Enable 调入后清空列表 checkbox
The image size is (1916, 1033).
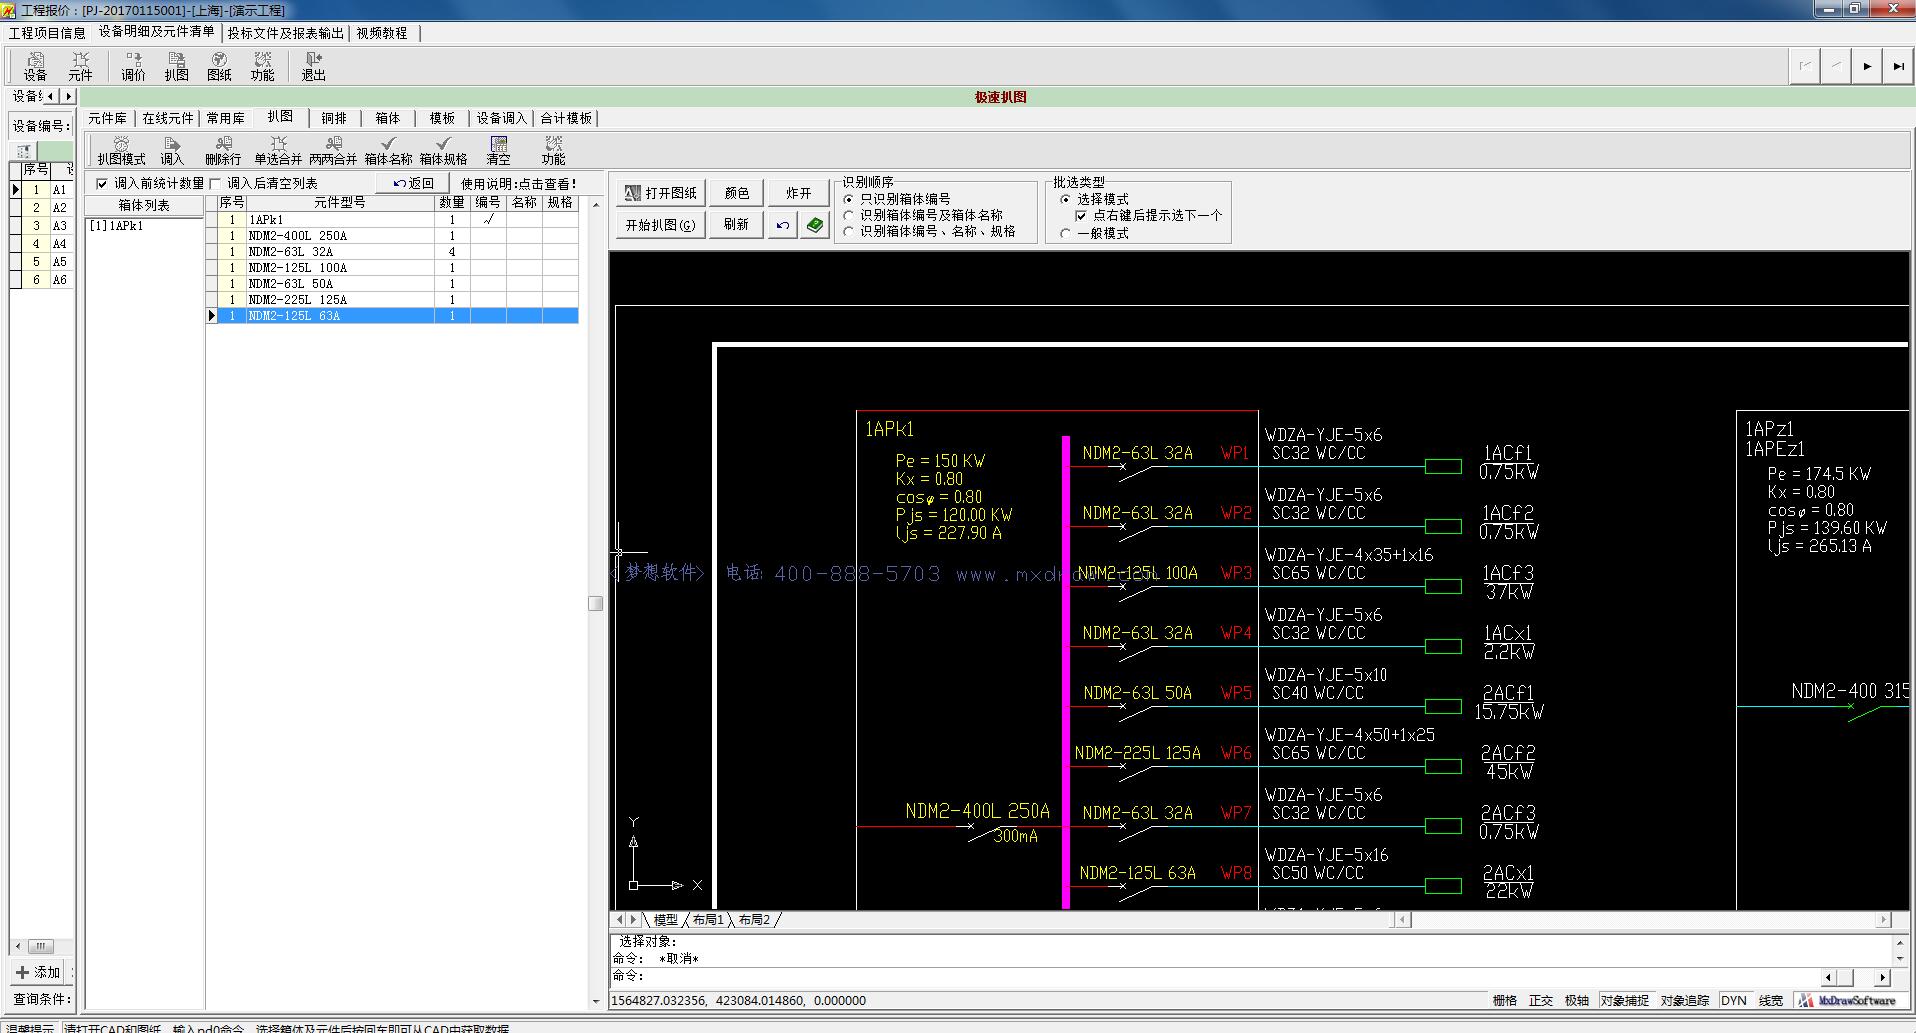coord(216,184)
